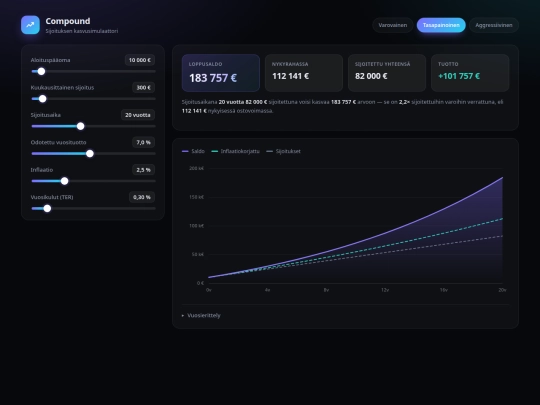Click the Vuosikulut (TER) slider handle
540x405 pixels.
(x=47, y=208)
